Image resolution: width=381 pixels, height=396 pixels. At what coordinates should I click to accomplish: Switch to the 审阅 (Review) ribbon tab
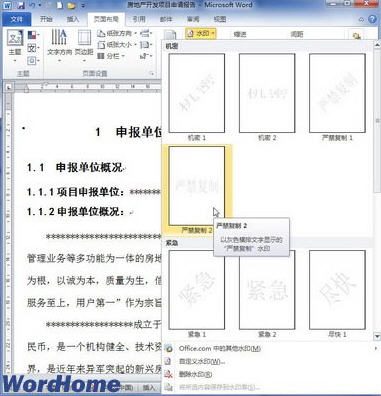click(193, 19)
